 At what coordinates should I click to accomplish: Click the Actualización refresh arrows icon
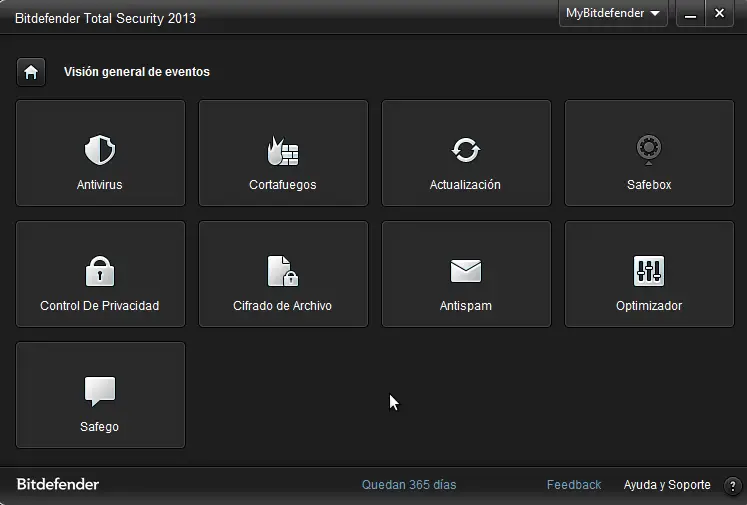point(466,150)
